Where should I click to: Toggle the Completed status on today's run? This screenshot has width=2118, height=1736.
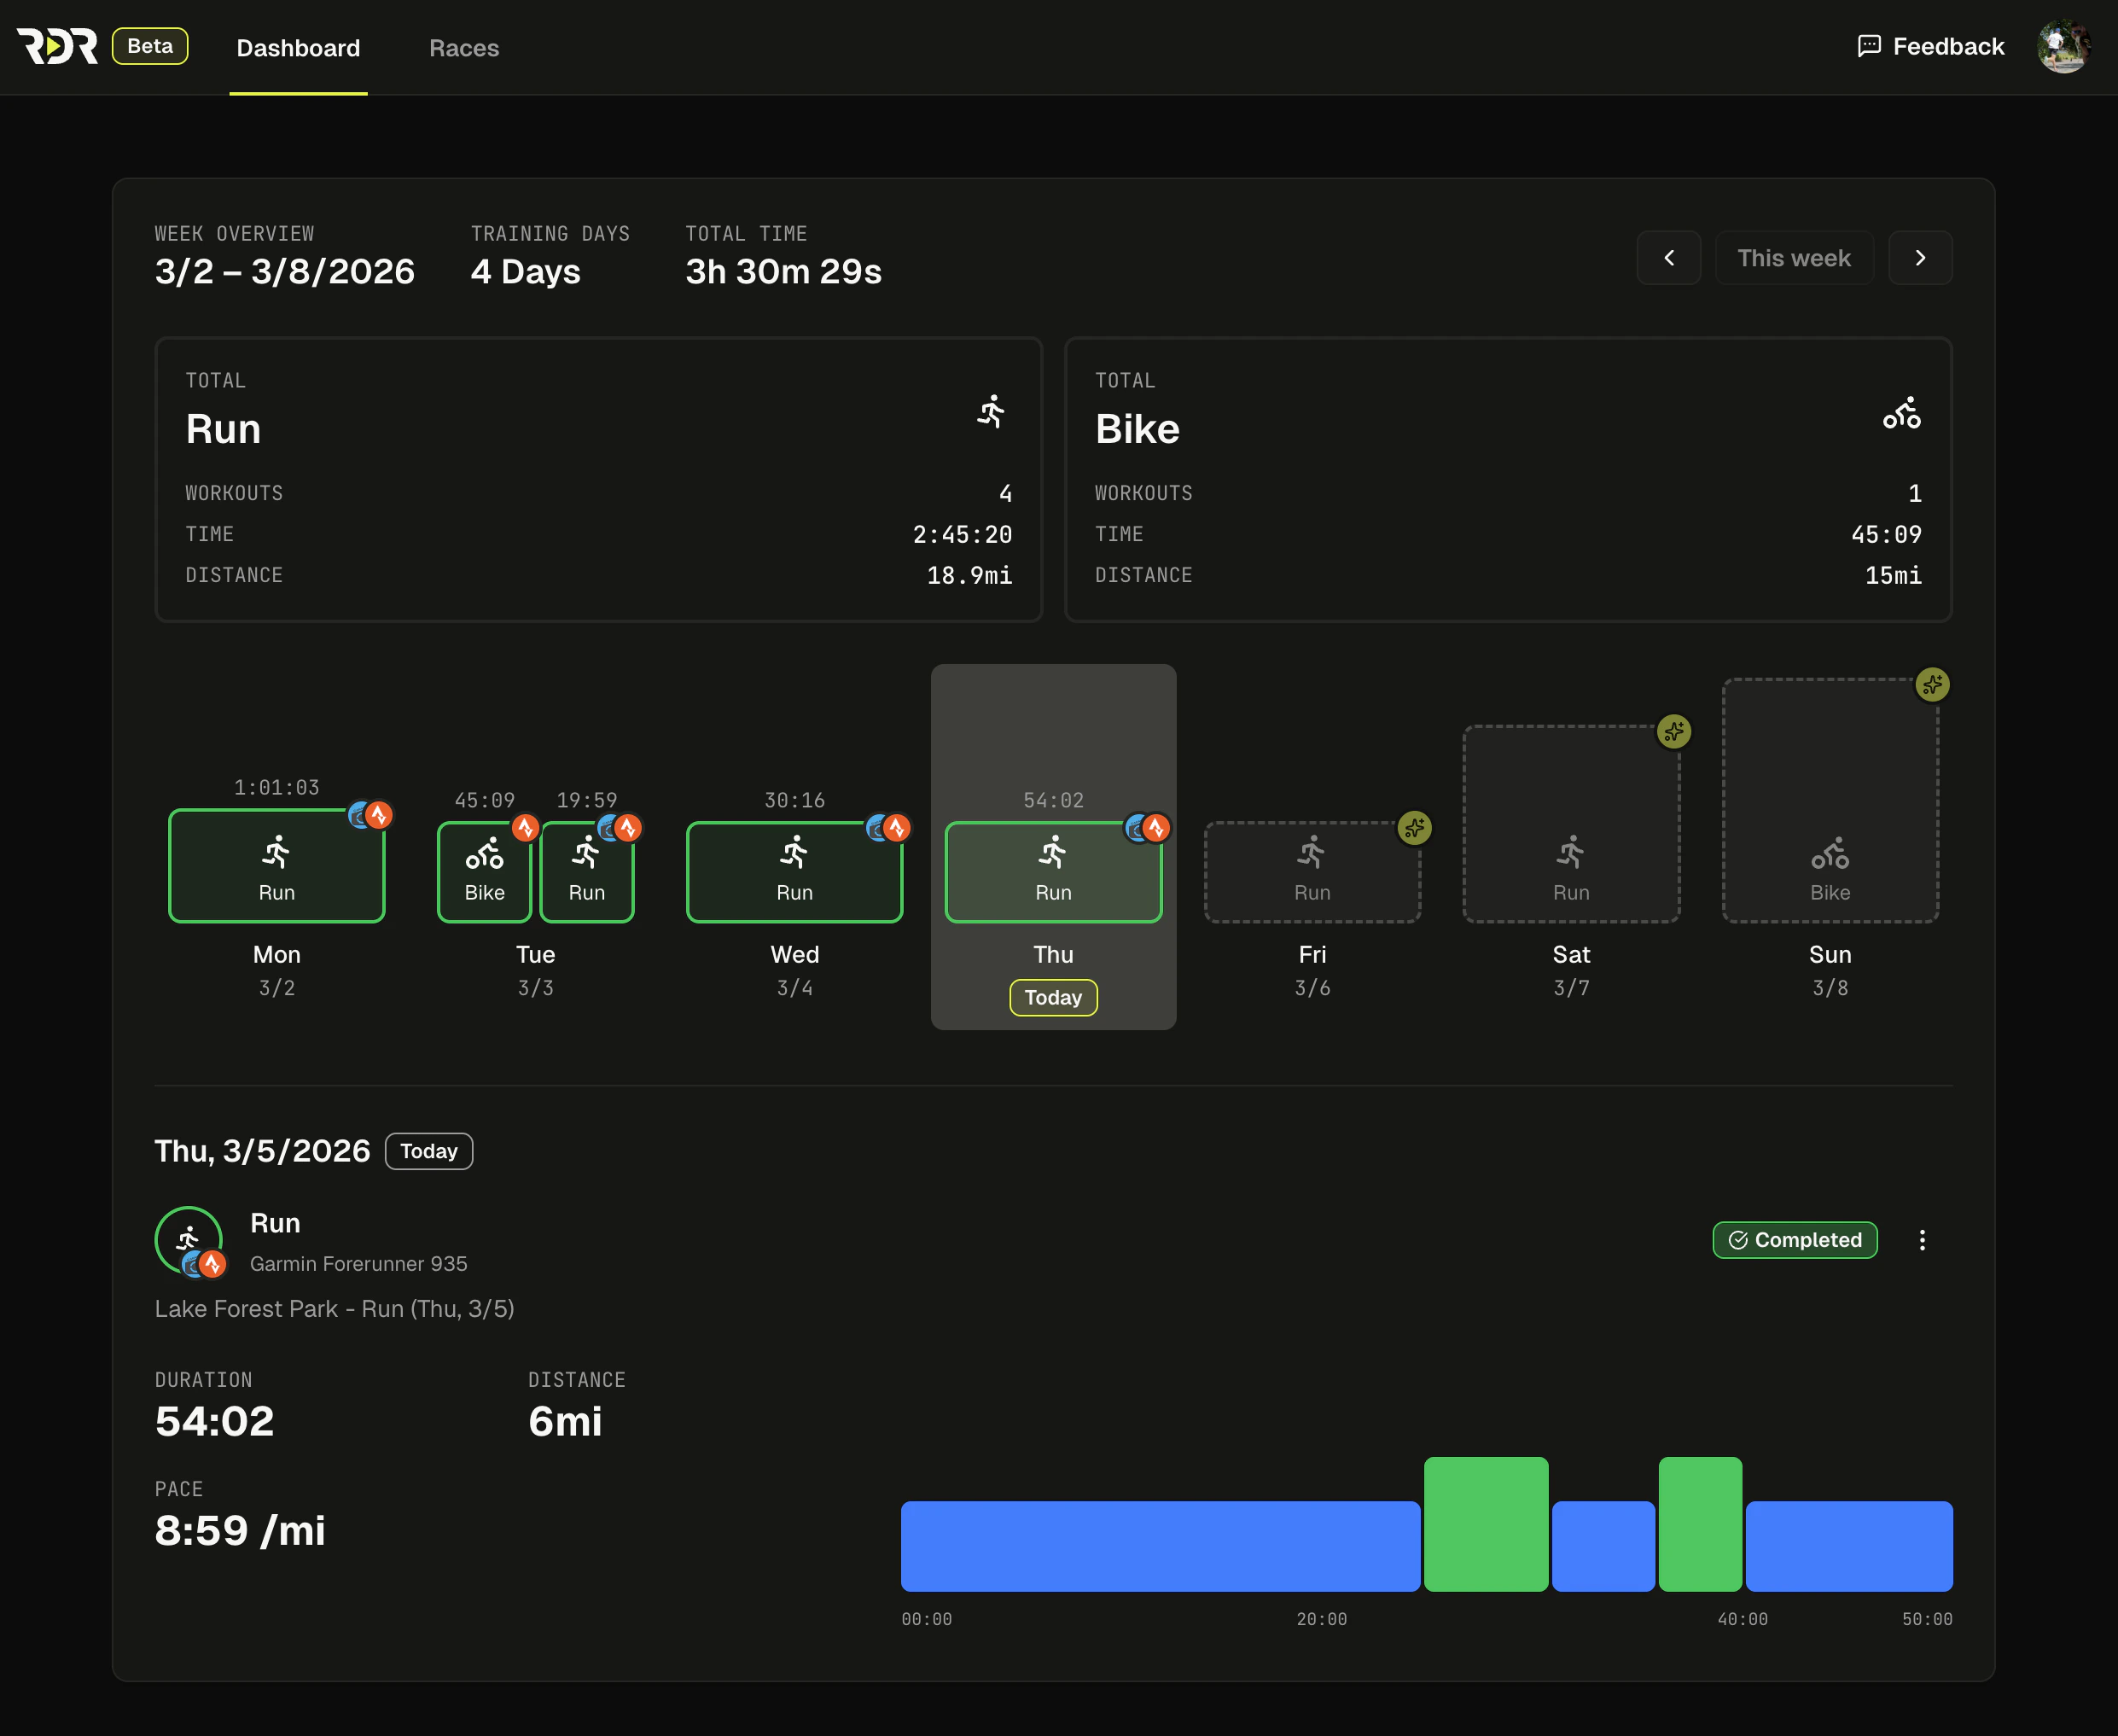(1794, 1240)
